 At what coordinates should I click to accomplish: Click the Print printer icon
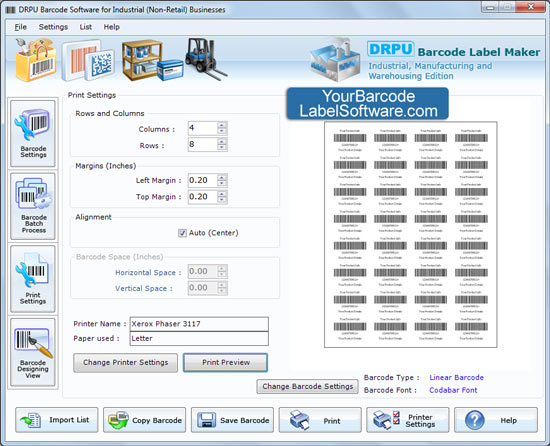300,420
